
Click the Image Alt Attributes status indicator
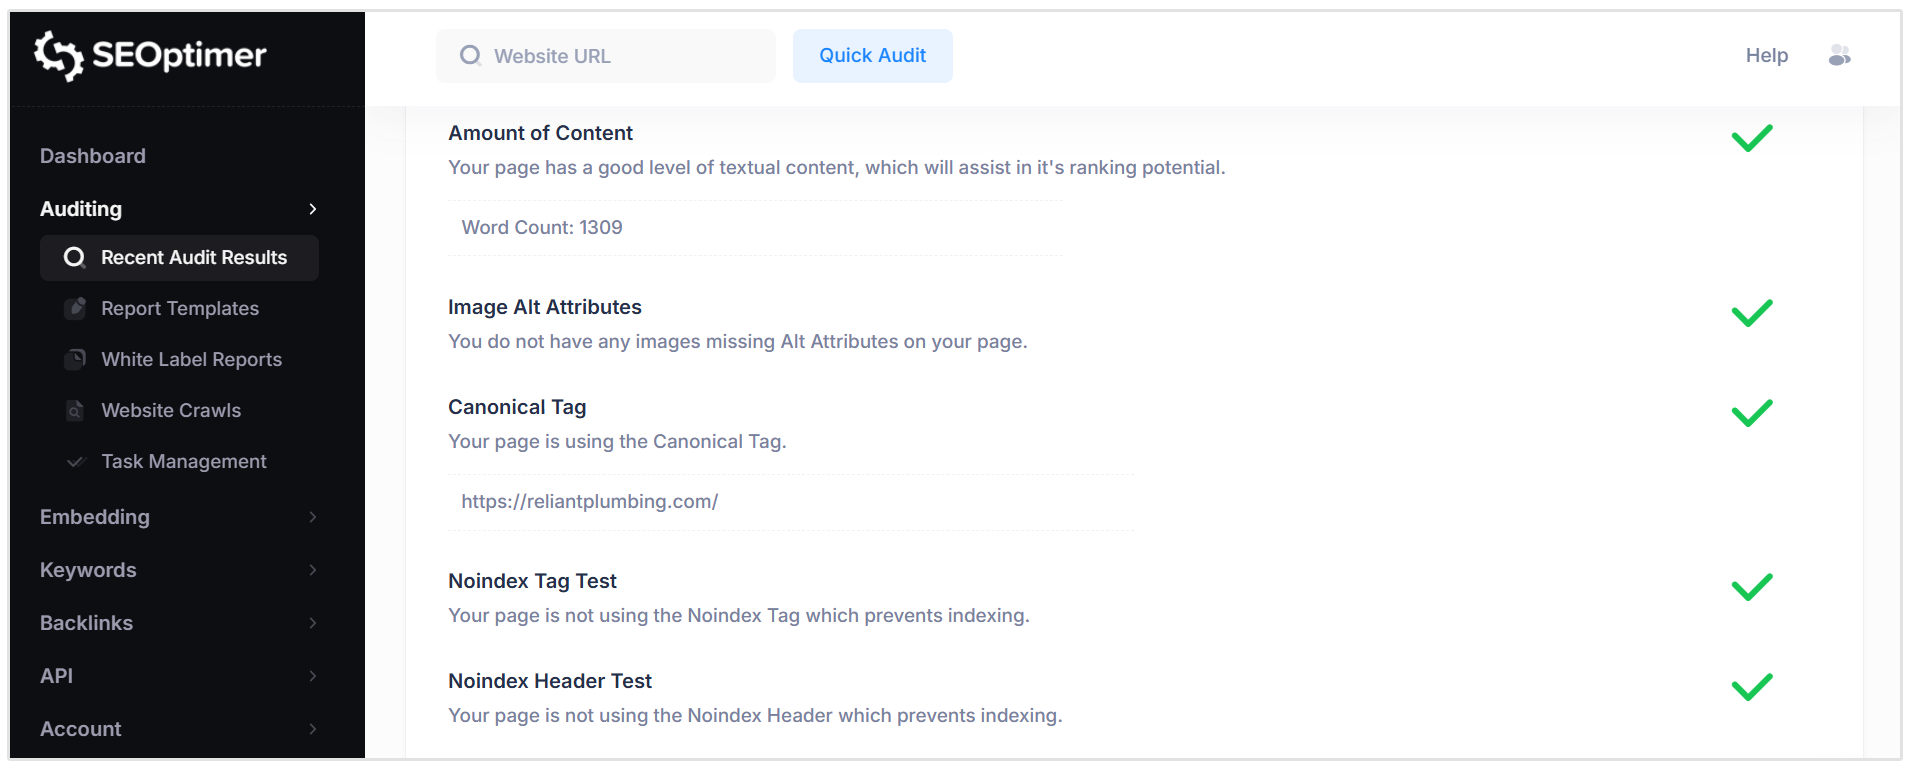coord(1751,313)
